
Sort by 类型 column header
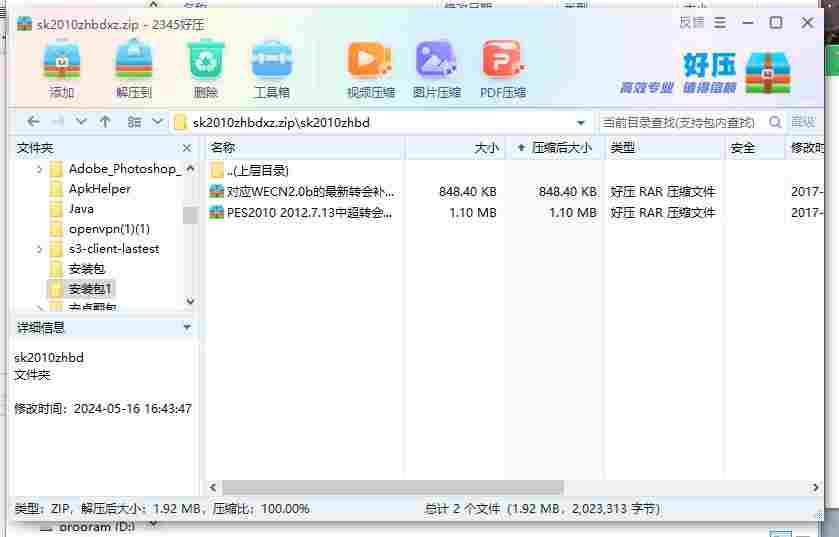pos(665,148)
